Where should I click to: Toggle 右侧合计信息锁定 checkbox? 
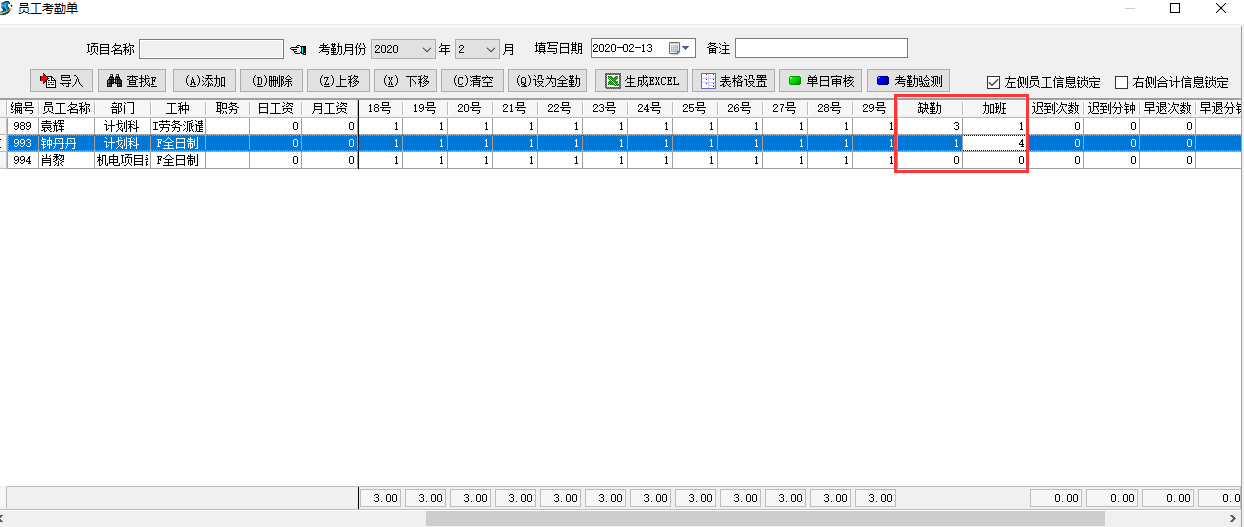click(1121, 82)
